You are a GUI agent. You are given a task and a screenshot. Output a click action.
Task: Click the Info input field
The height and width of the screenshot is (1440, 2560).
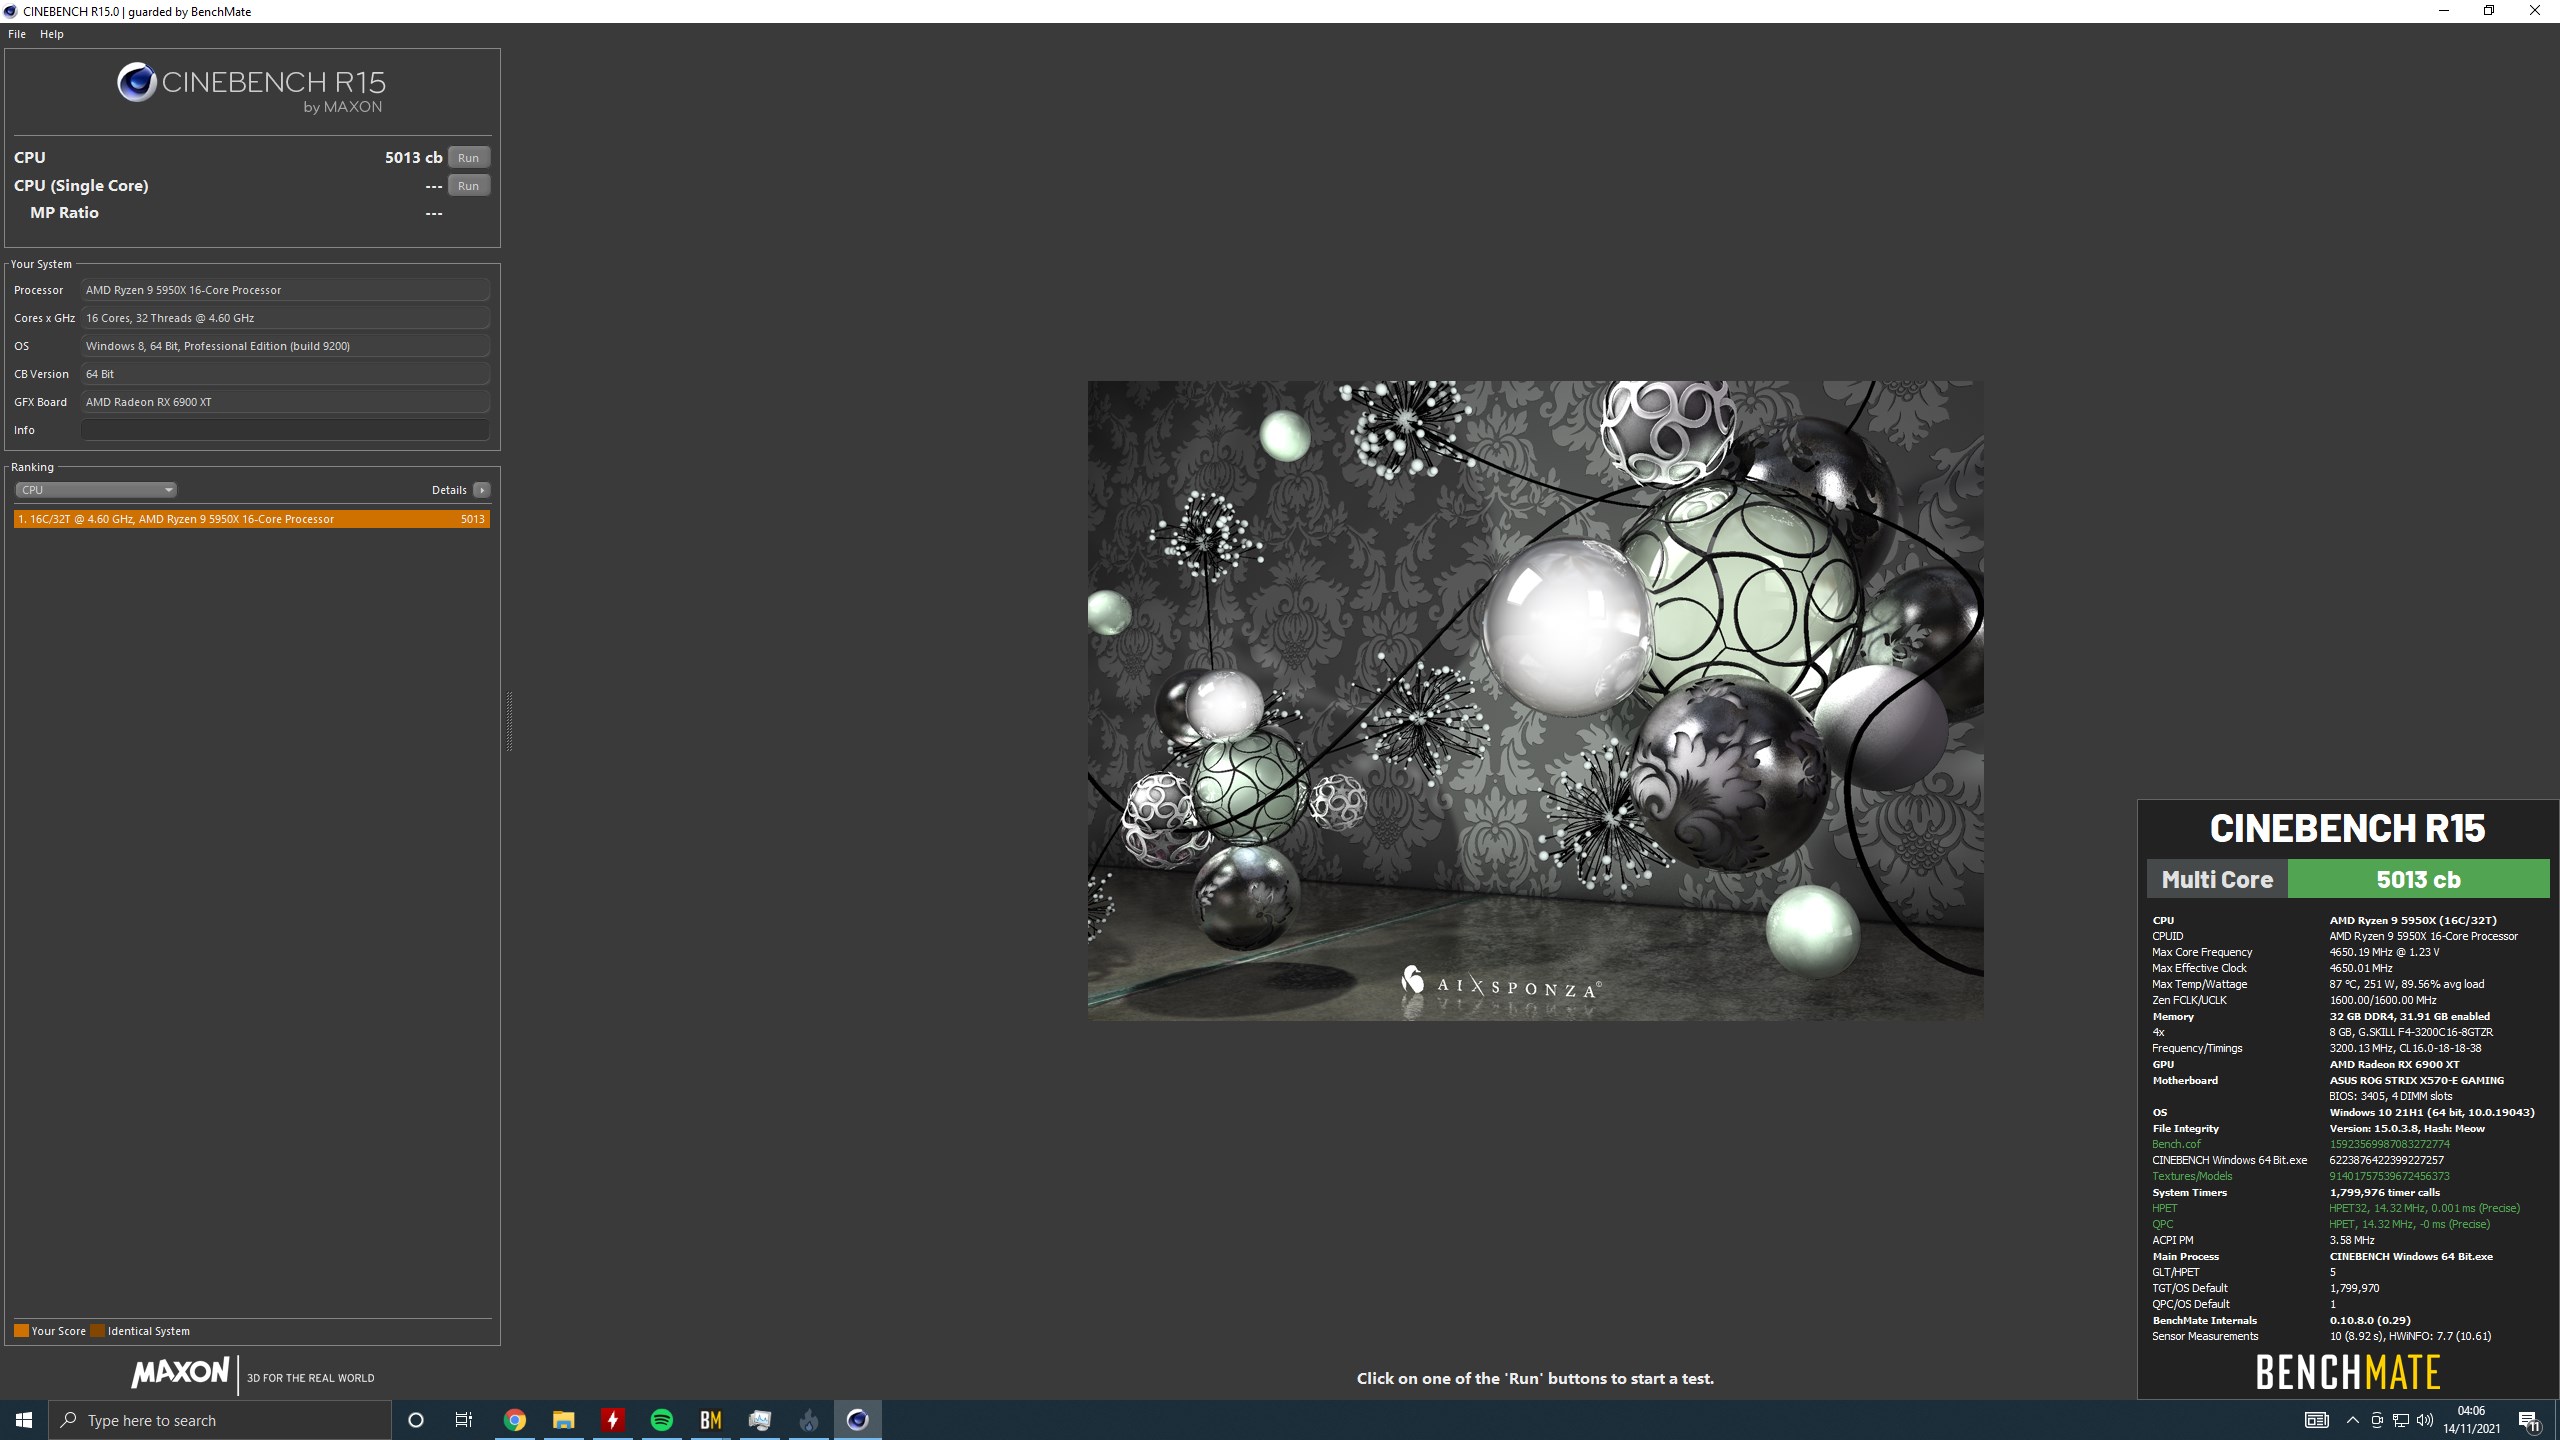click(285, 430)
